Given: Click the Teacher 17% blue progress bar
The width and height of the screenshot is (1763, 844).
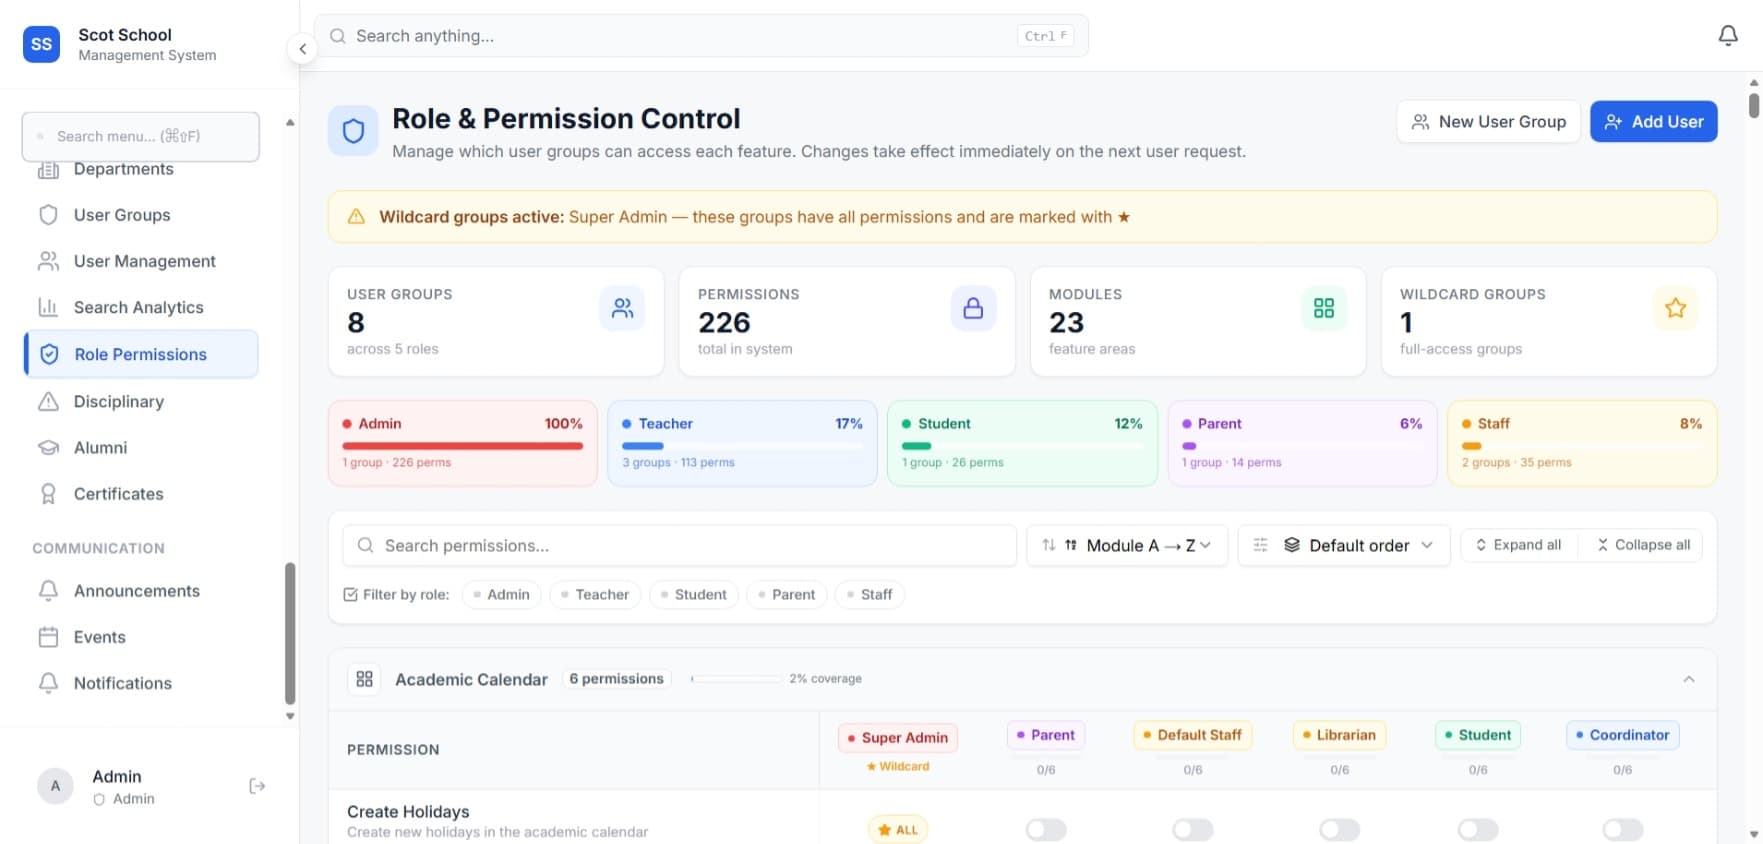Looking at the screenshot, I should [742, 446].
